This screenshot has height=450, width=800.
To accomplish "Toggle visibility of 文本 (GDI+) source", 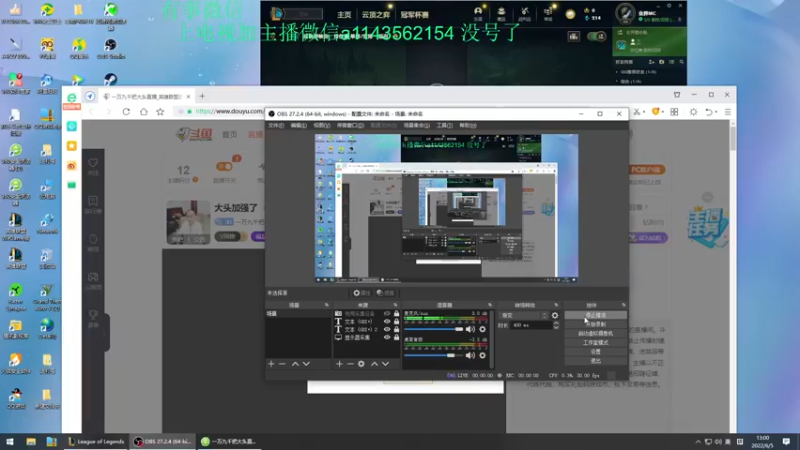I will [x=387, y=321].
